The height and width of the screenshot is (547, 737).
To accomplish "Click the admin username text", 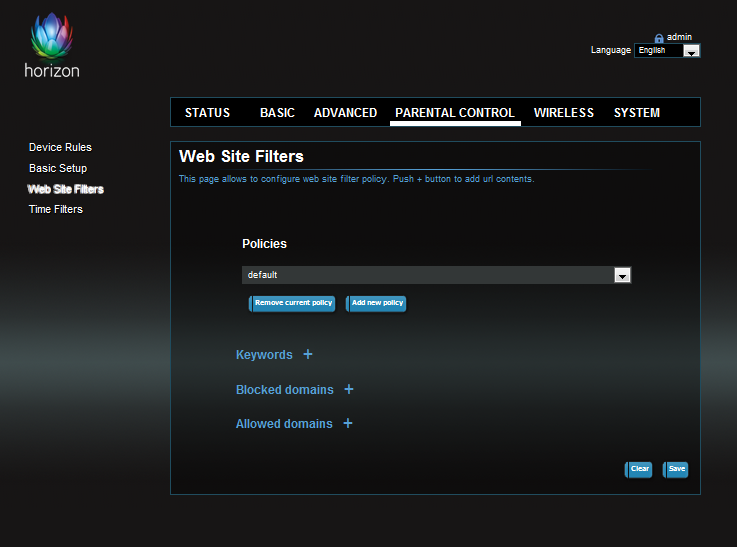I will pyautogui.click(x=679, y=37).
